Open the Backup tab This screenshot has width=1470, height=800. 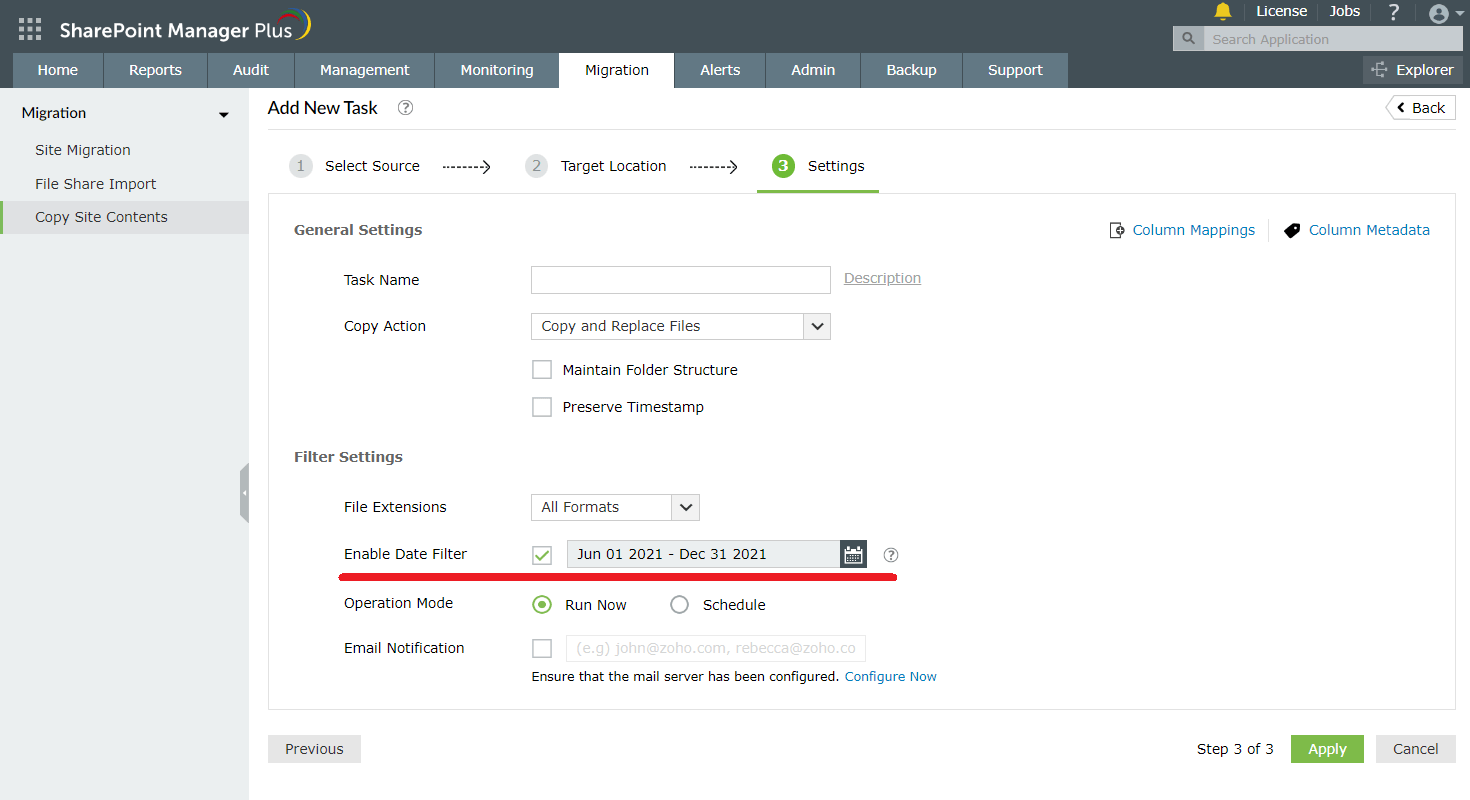[x=912, y=70]
